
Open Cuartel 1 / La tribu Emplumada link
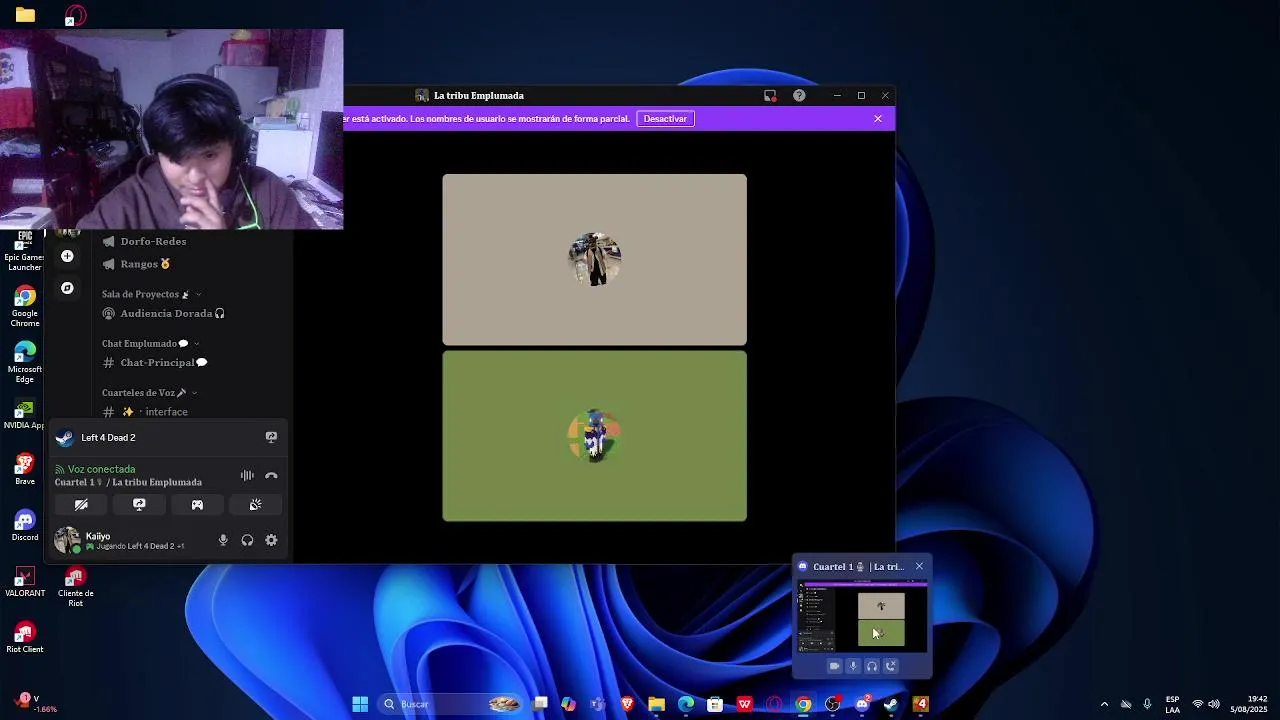pos(128,482)
